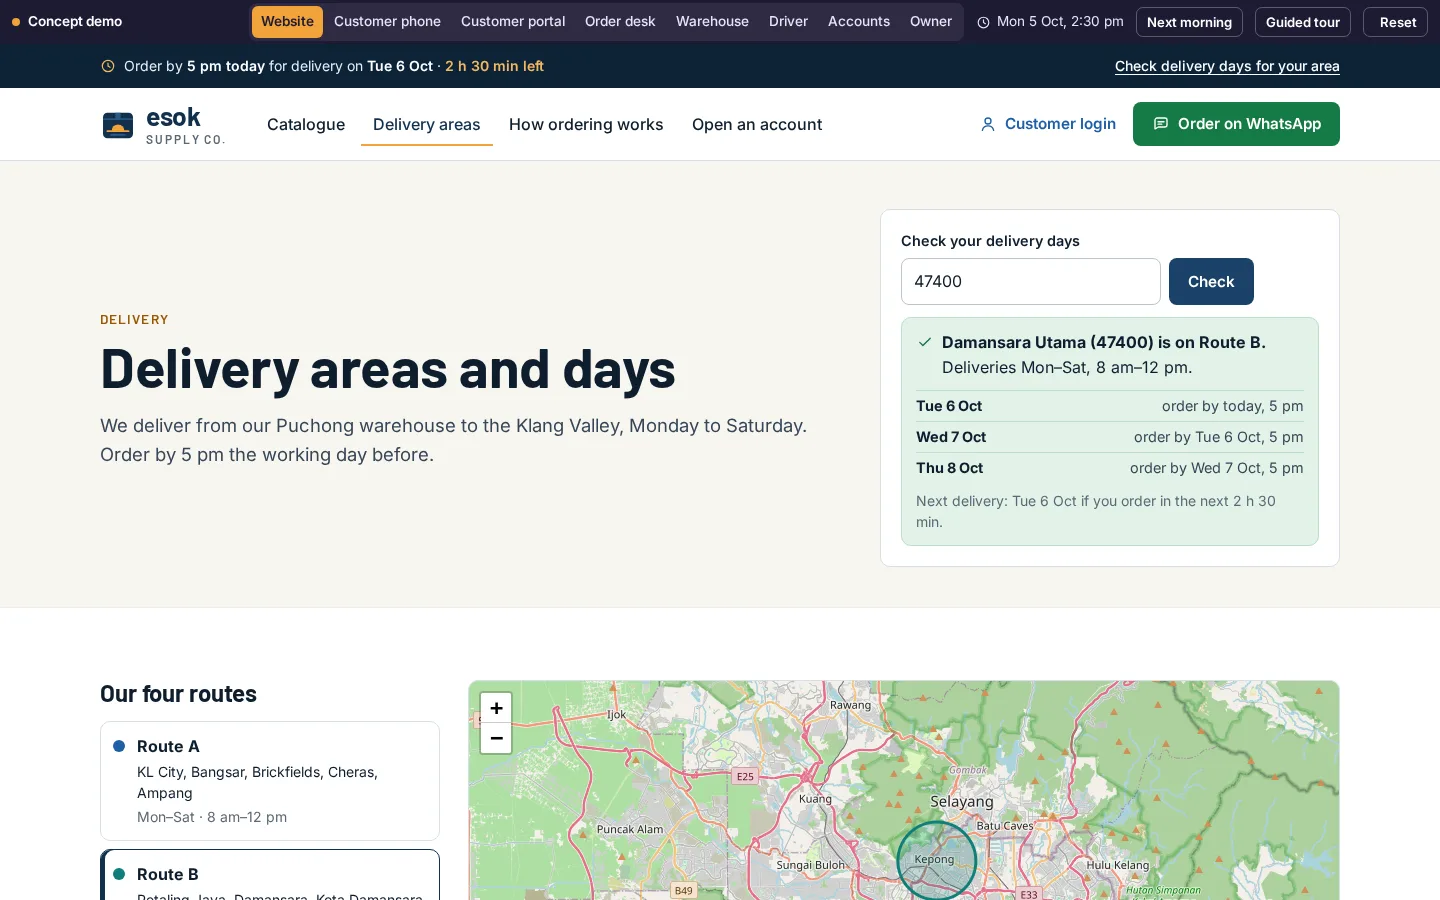Click the Next morning button

[1189, 22]
